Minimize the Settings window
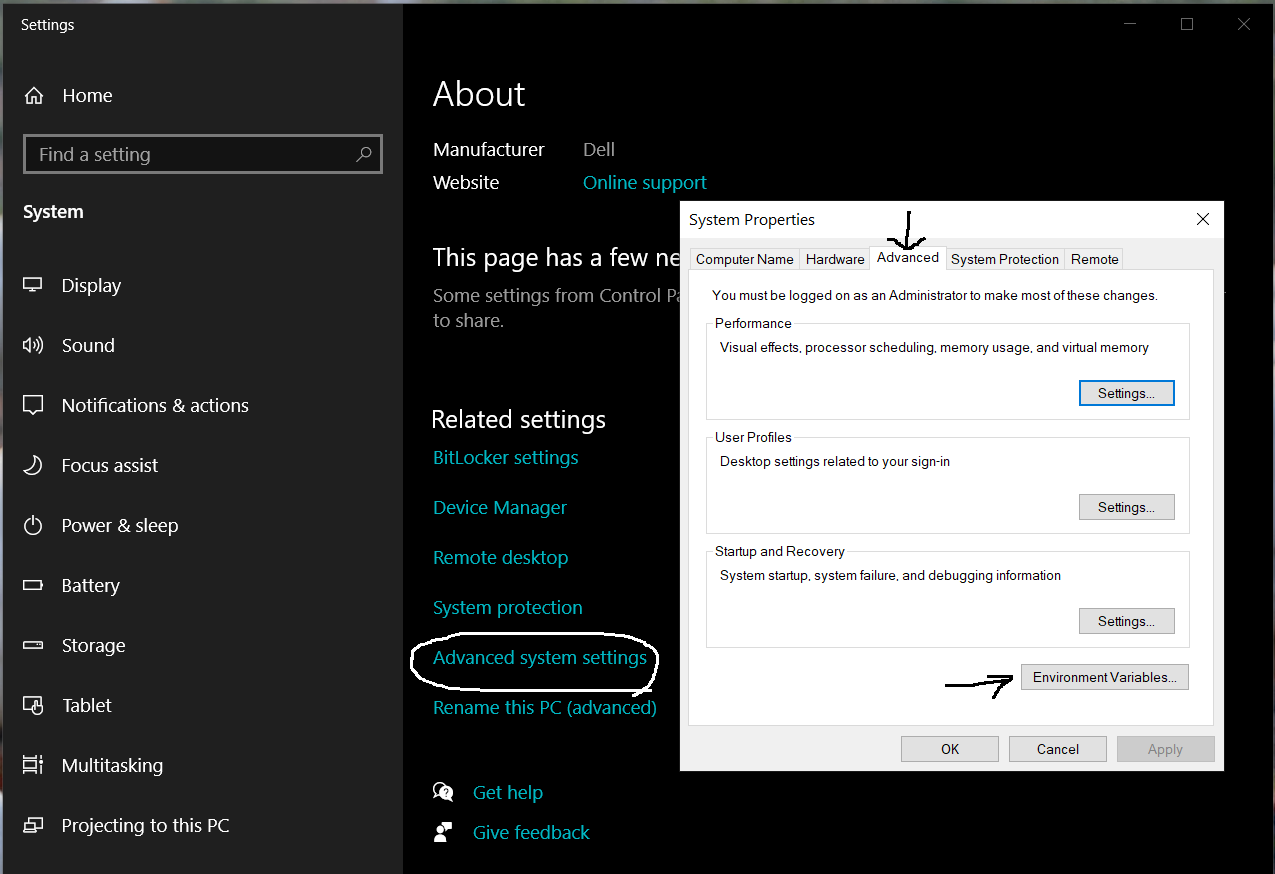 coord(1130,24)
